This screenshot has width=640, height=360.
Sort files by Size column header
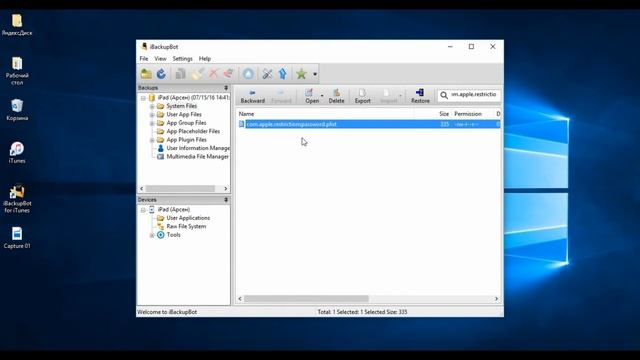pos(444,114)
